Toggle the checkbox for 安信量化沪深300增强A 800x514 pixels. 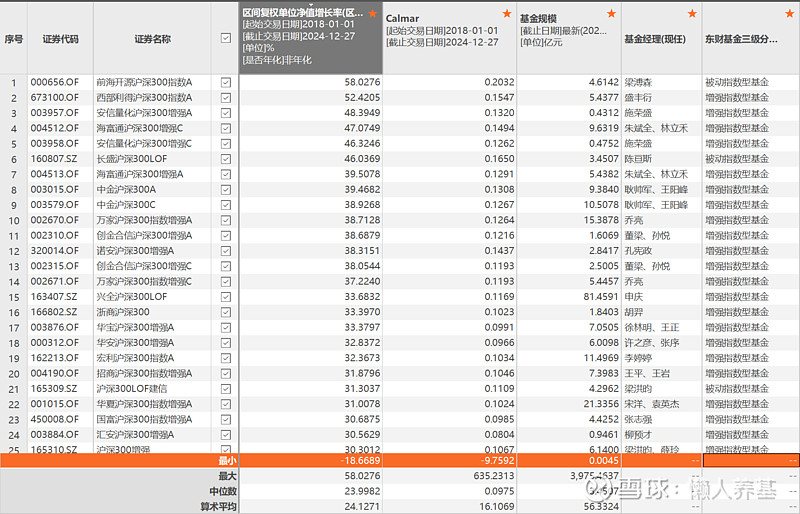tap(226, 113)
